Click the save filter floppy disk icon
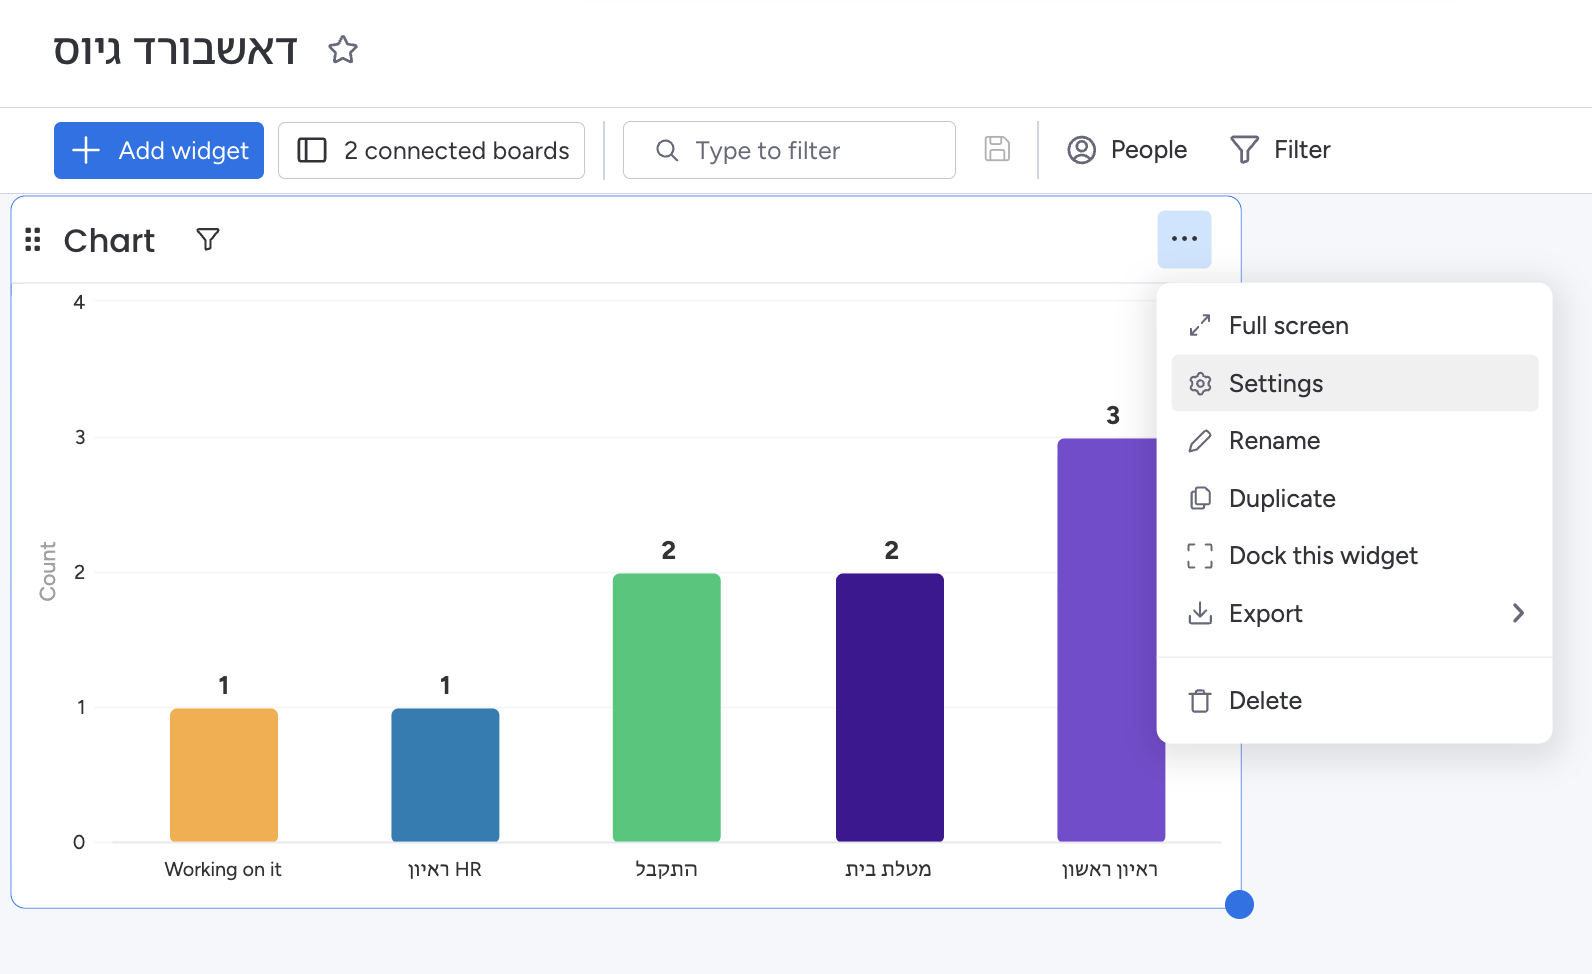 (x=997, y=150)
